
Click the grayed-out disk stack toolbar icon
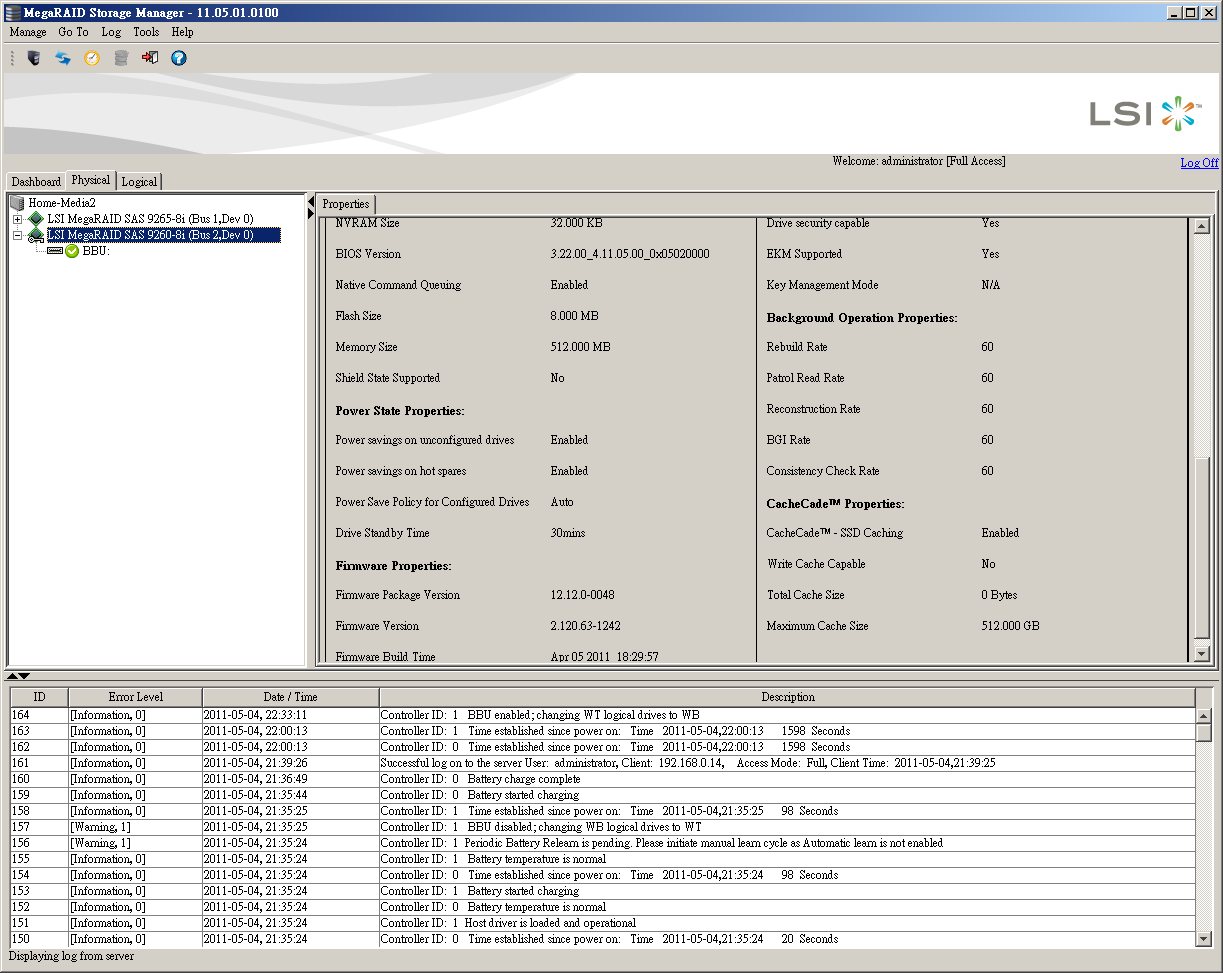click(121, 58)
